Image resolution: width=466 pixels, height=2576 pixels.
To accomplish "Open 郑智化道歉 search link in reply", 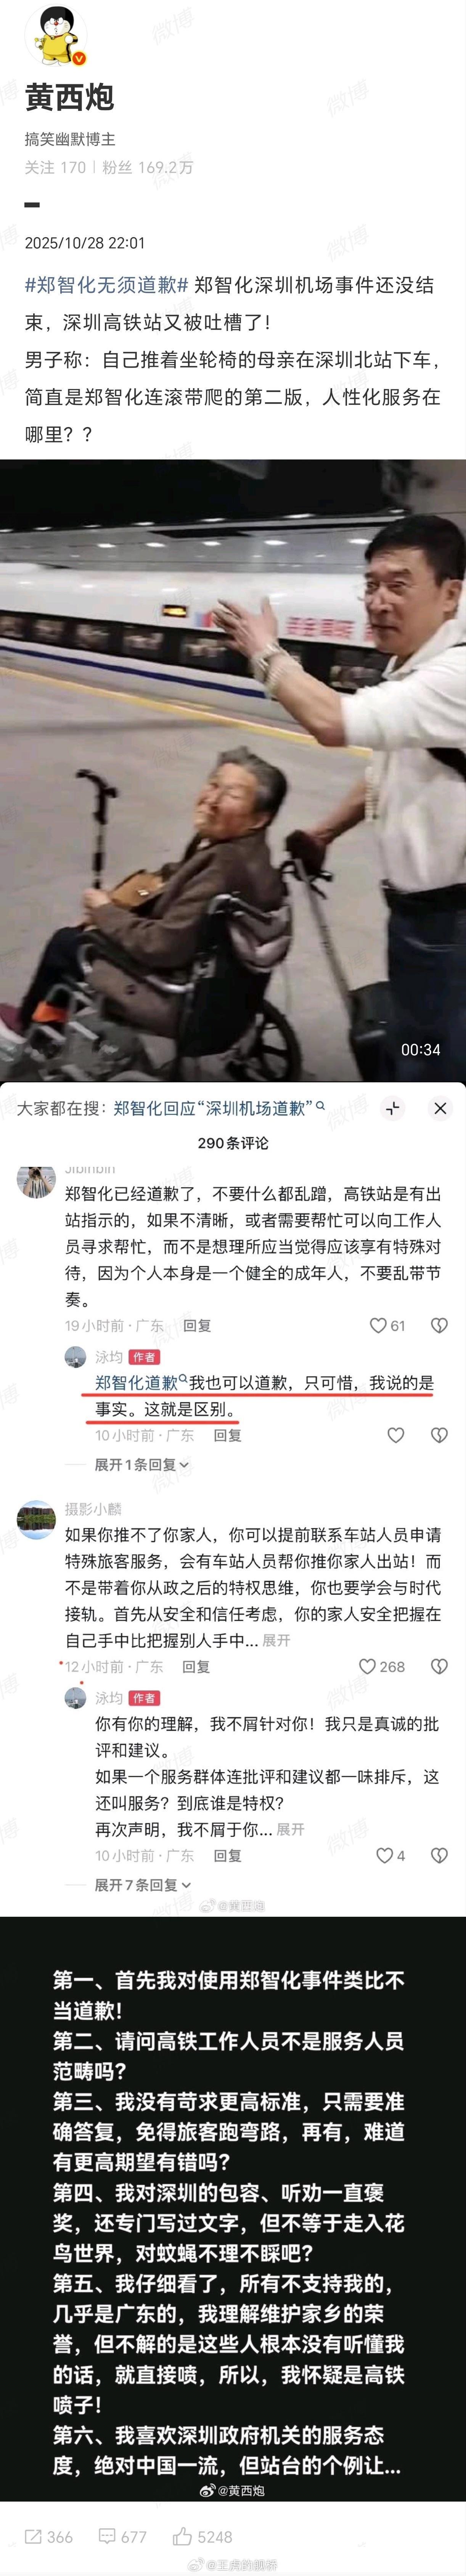I will click(137, 1383).
